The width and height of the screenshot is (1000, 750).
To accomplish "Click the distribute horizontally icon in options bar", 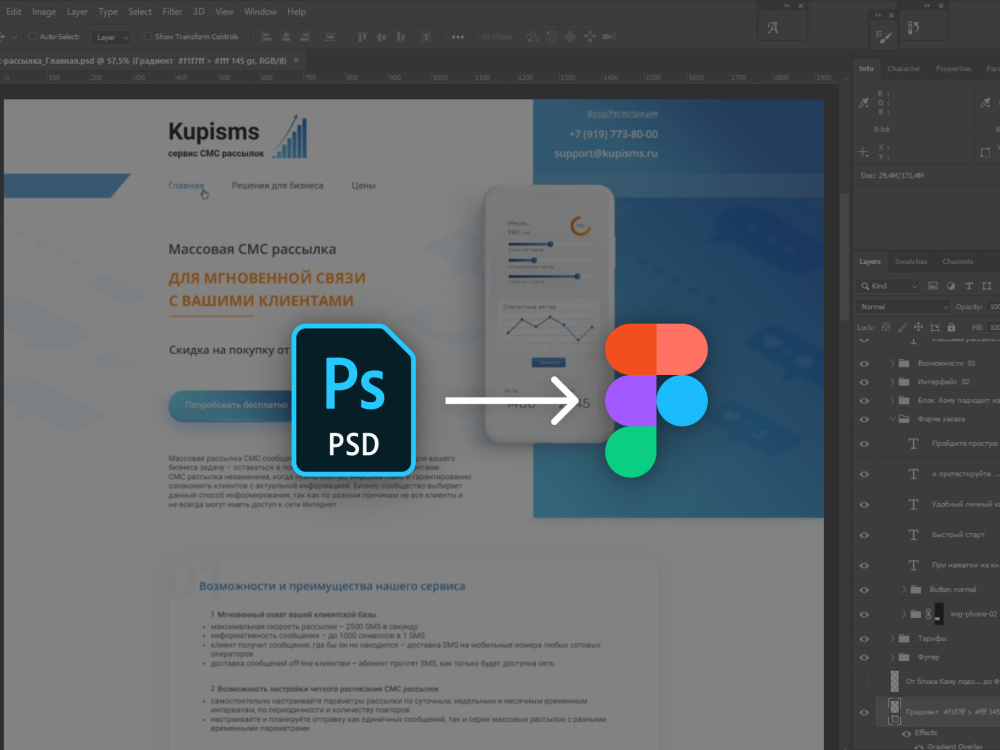I will pyautogui.click(x=426, y=37).
